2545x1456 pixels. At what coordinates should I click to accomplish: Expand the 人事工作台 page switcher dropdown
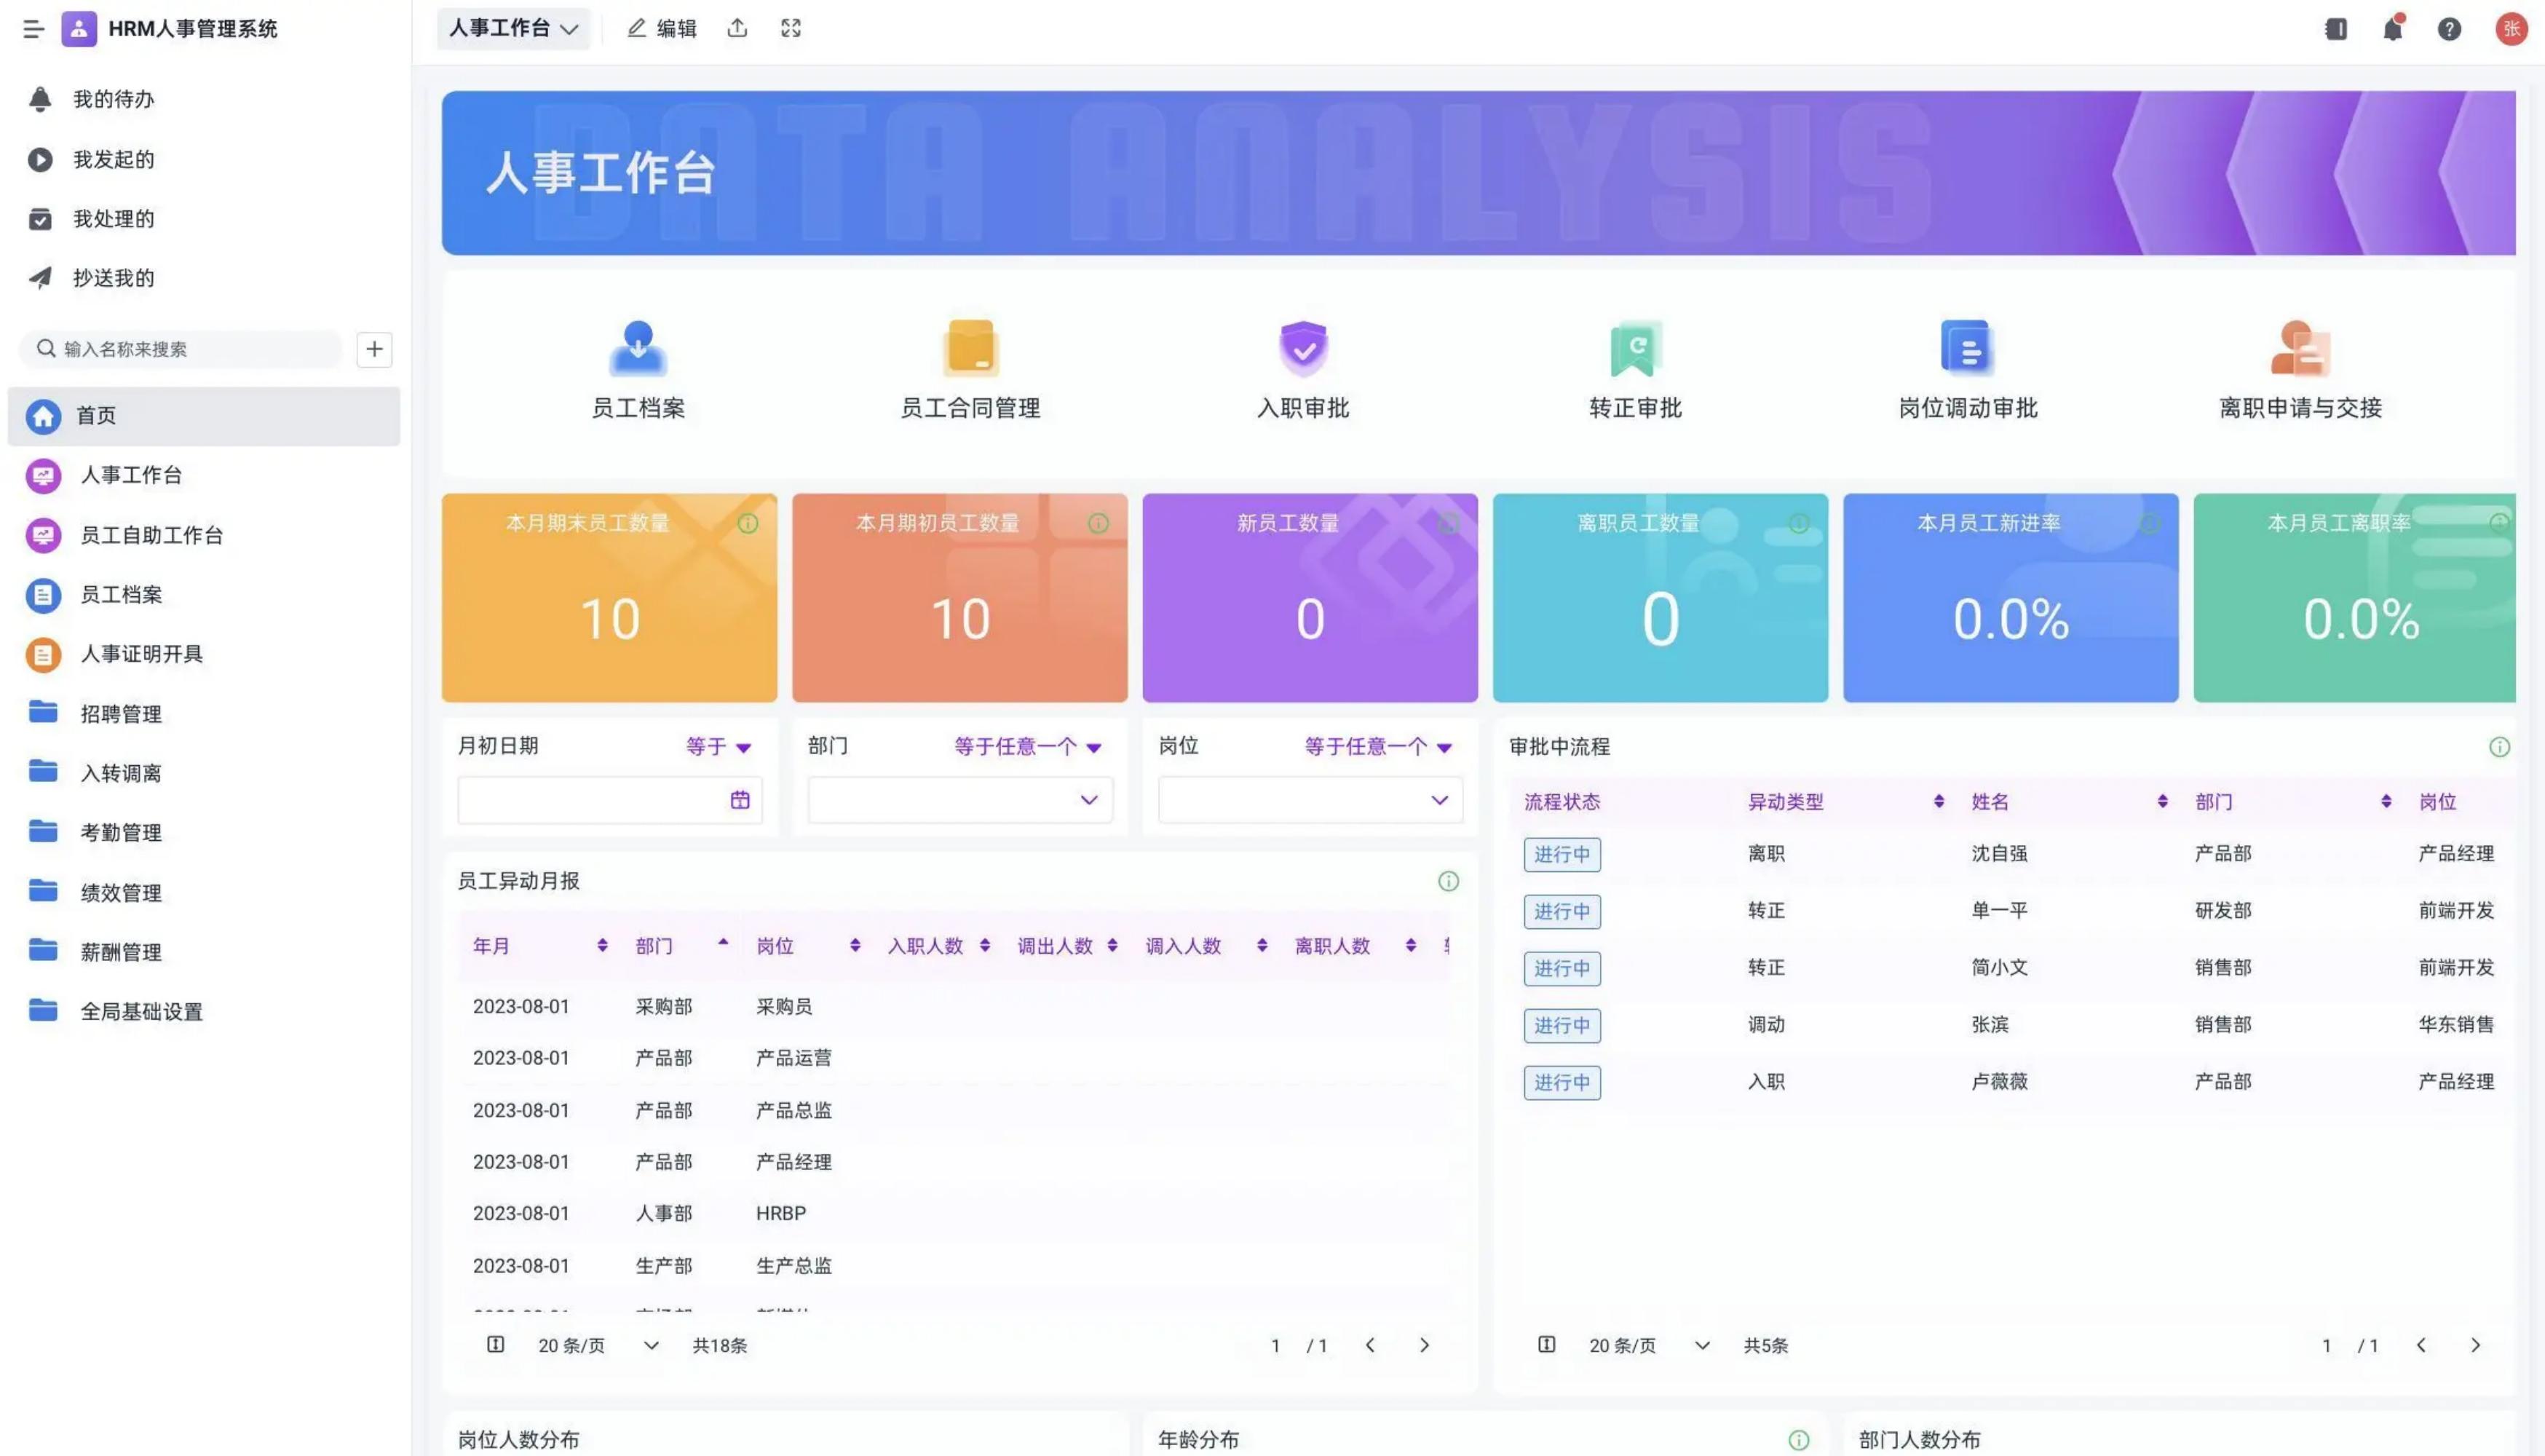click(513, 28)
